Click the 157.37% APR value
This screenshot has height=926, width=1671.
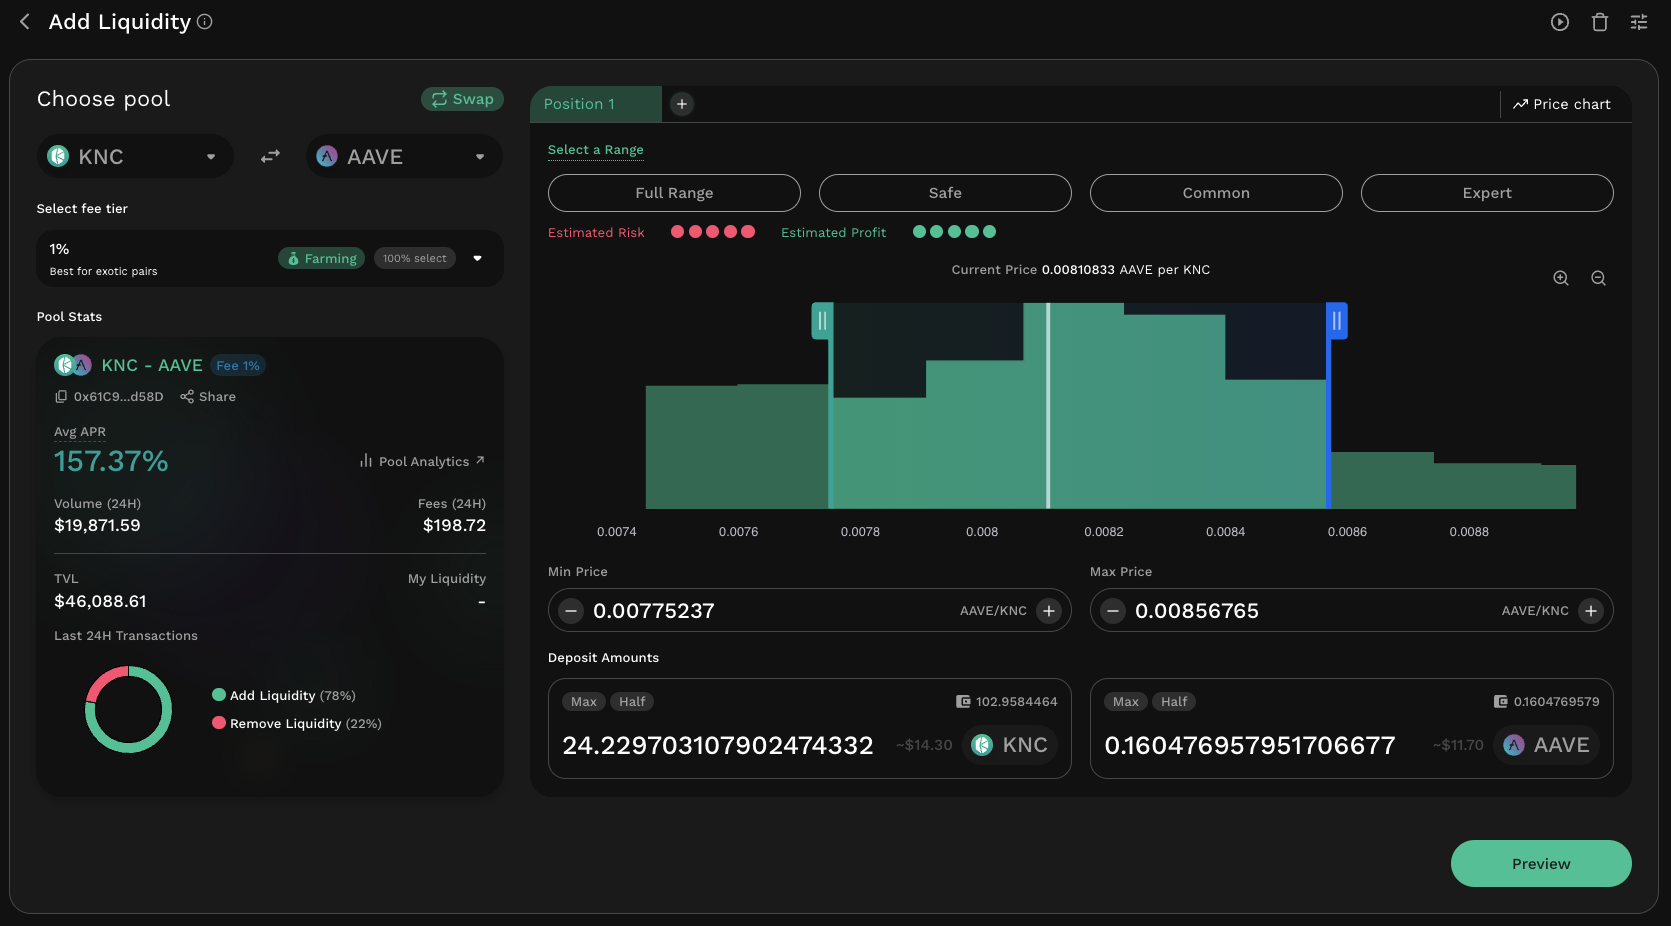[x=111, y=462]
